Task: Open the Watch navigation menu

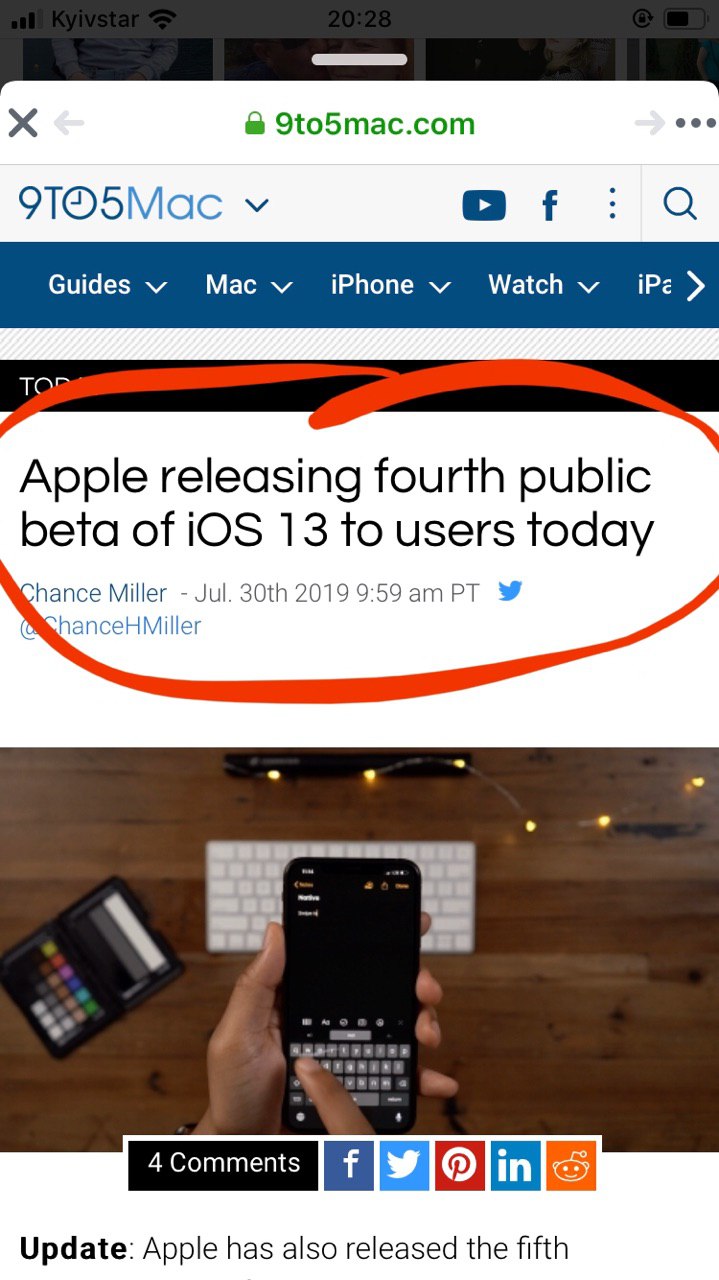Action: 544,285
